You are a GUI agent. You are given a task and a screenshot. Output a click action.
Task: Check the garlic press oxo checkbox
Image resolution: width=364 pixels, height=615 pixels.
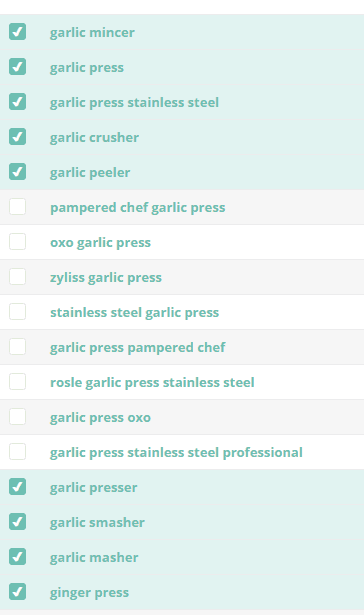18,417
